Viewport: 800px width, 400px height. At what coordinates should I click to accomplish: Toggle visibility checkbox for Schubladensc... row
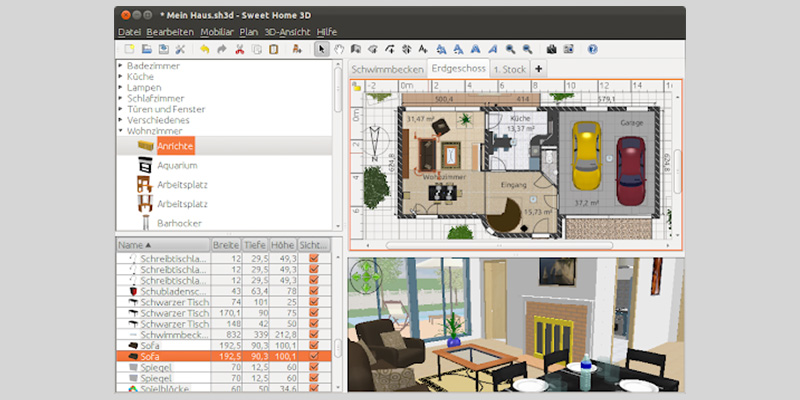click(x=314, y=291)
